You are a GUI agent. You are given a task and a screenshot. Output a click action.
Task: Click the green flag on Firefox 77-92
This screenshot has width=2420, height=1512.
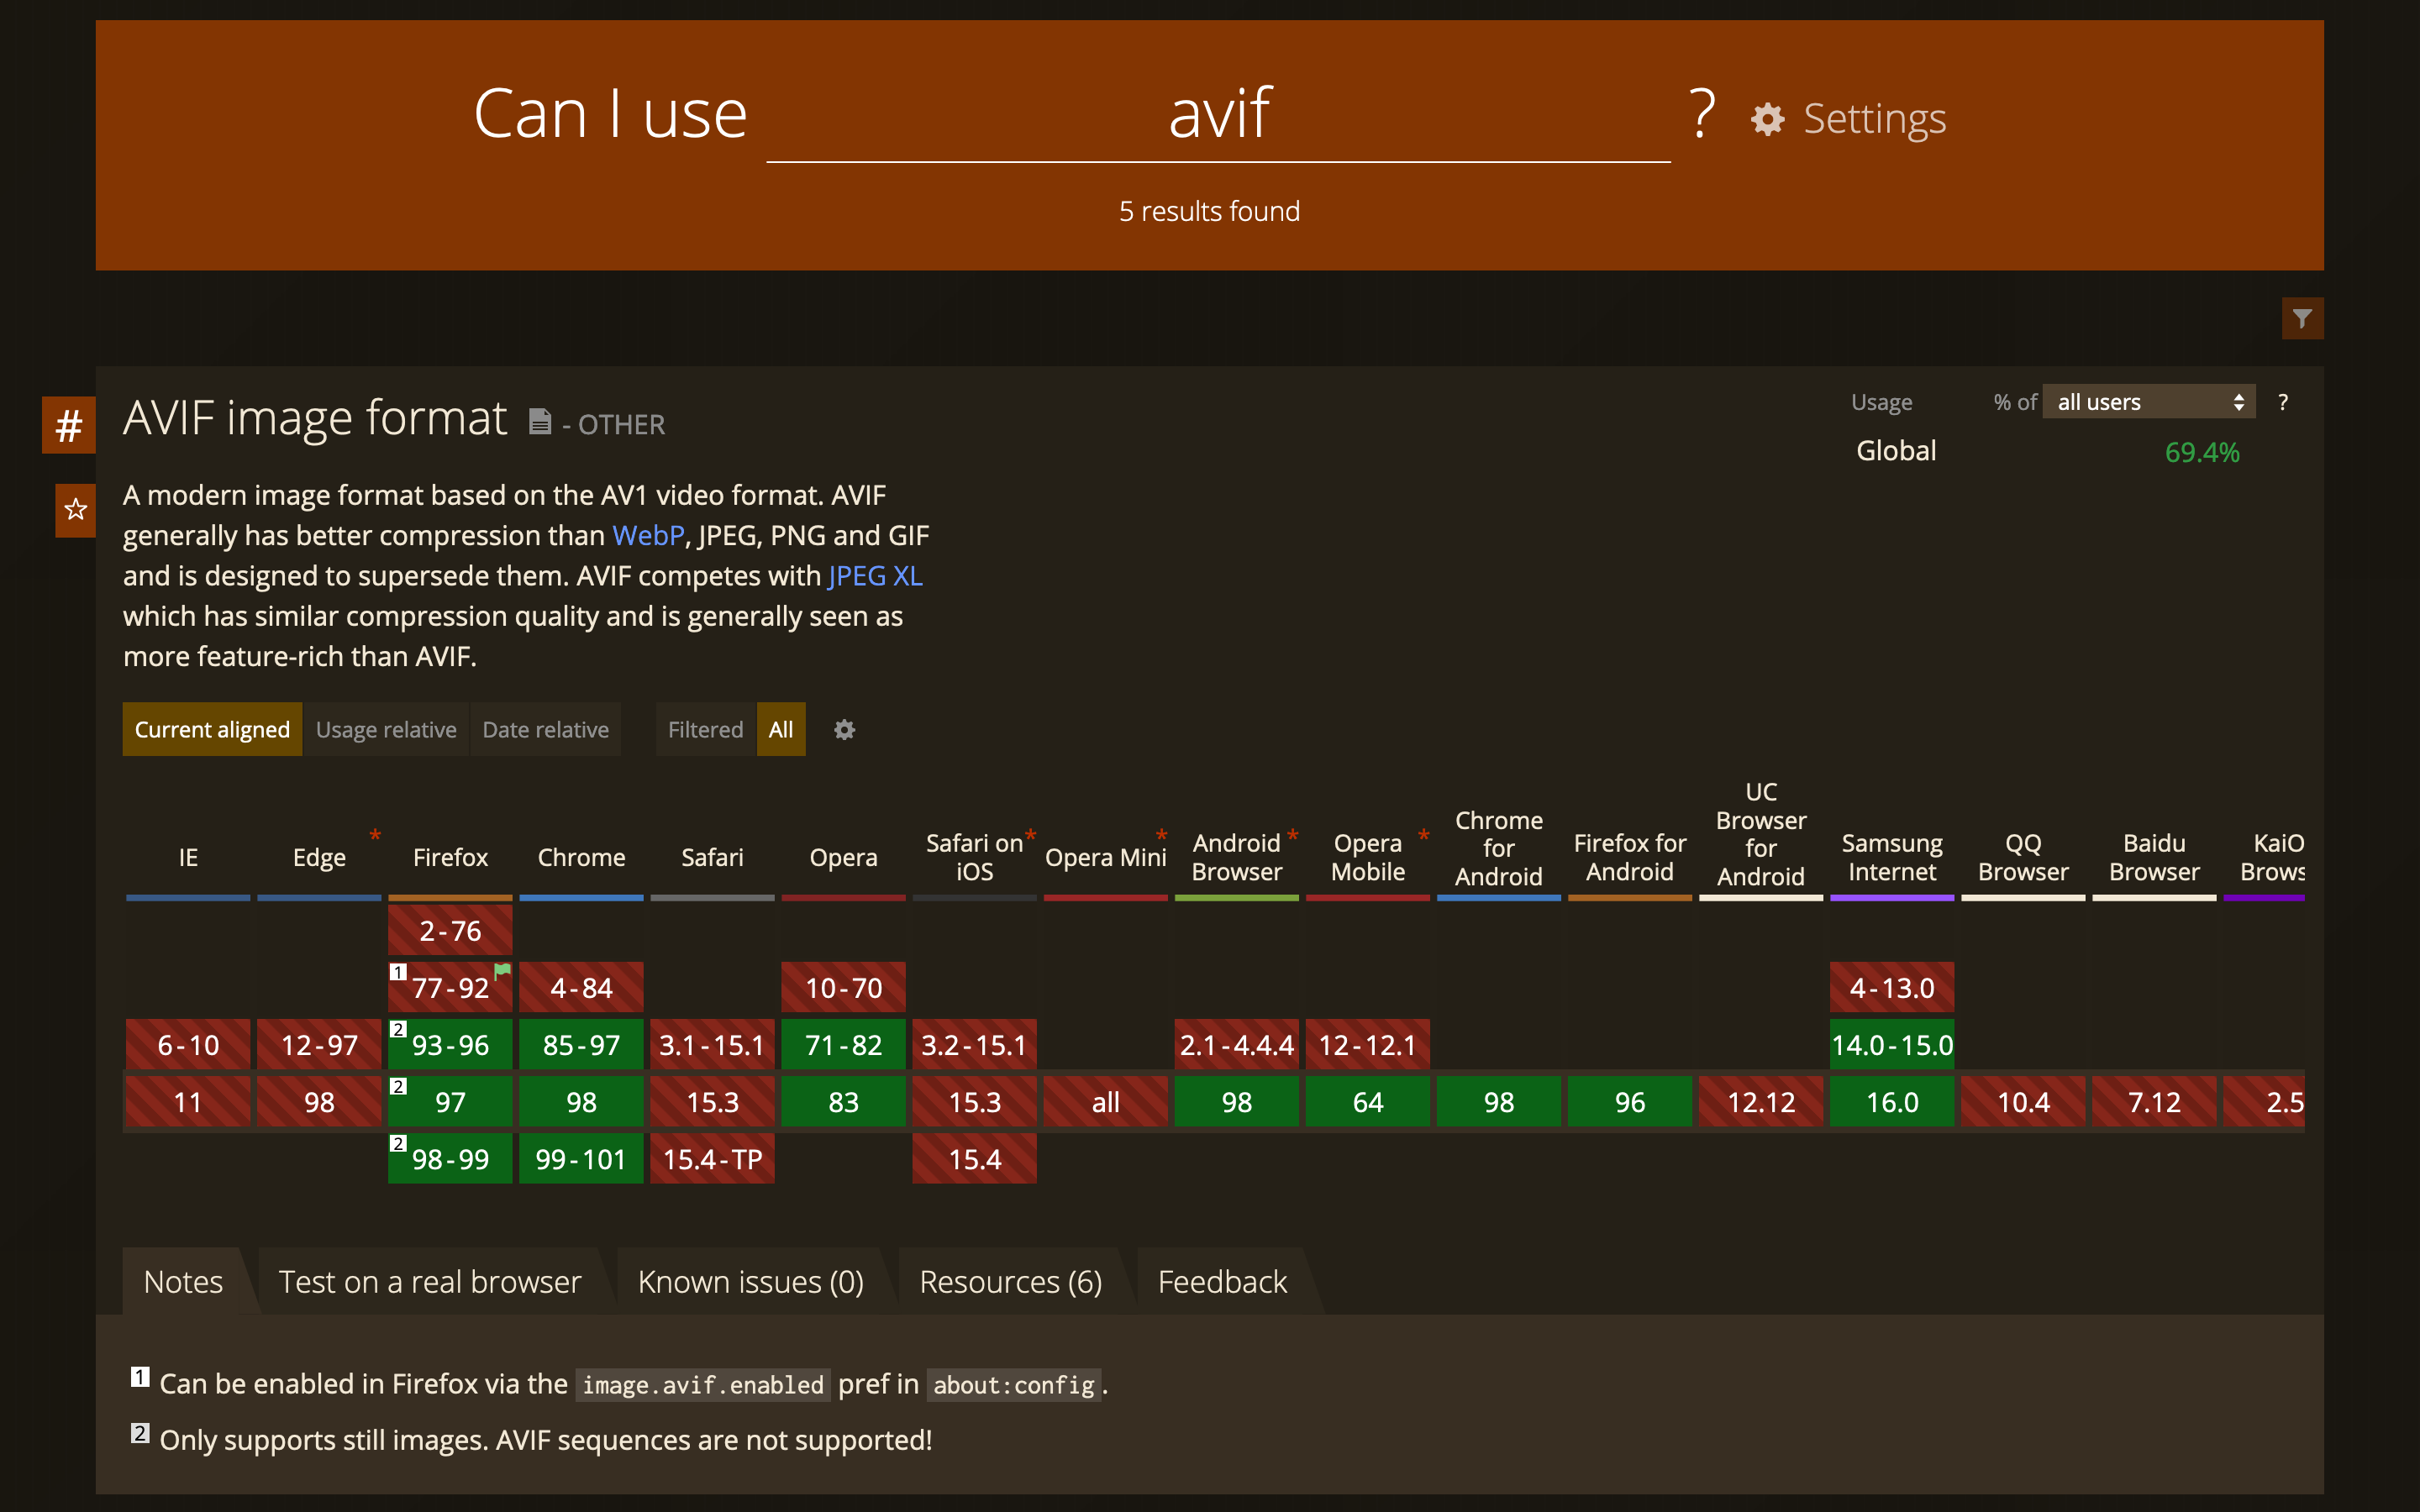pyautogui.click(x=502, y=970)
